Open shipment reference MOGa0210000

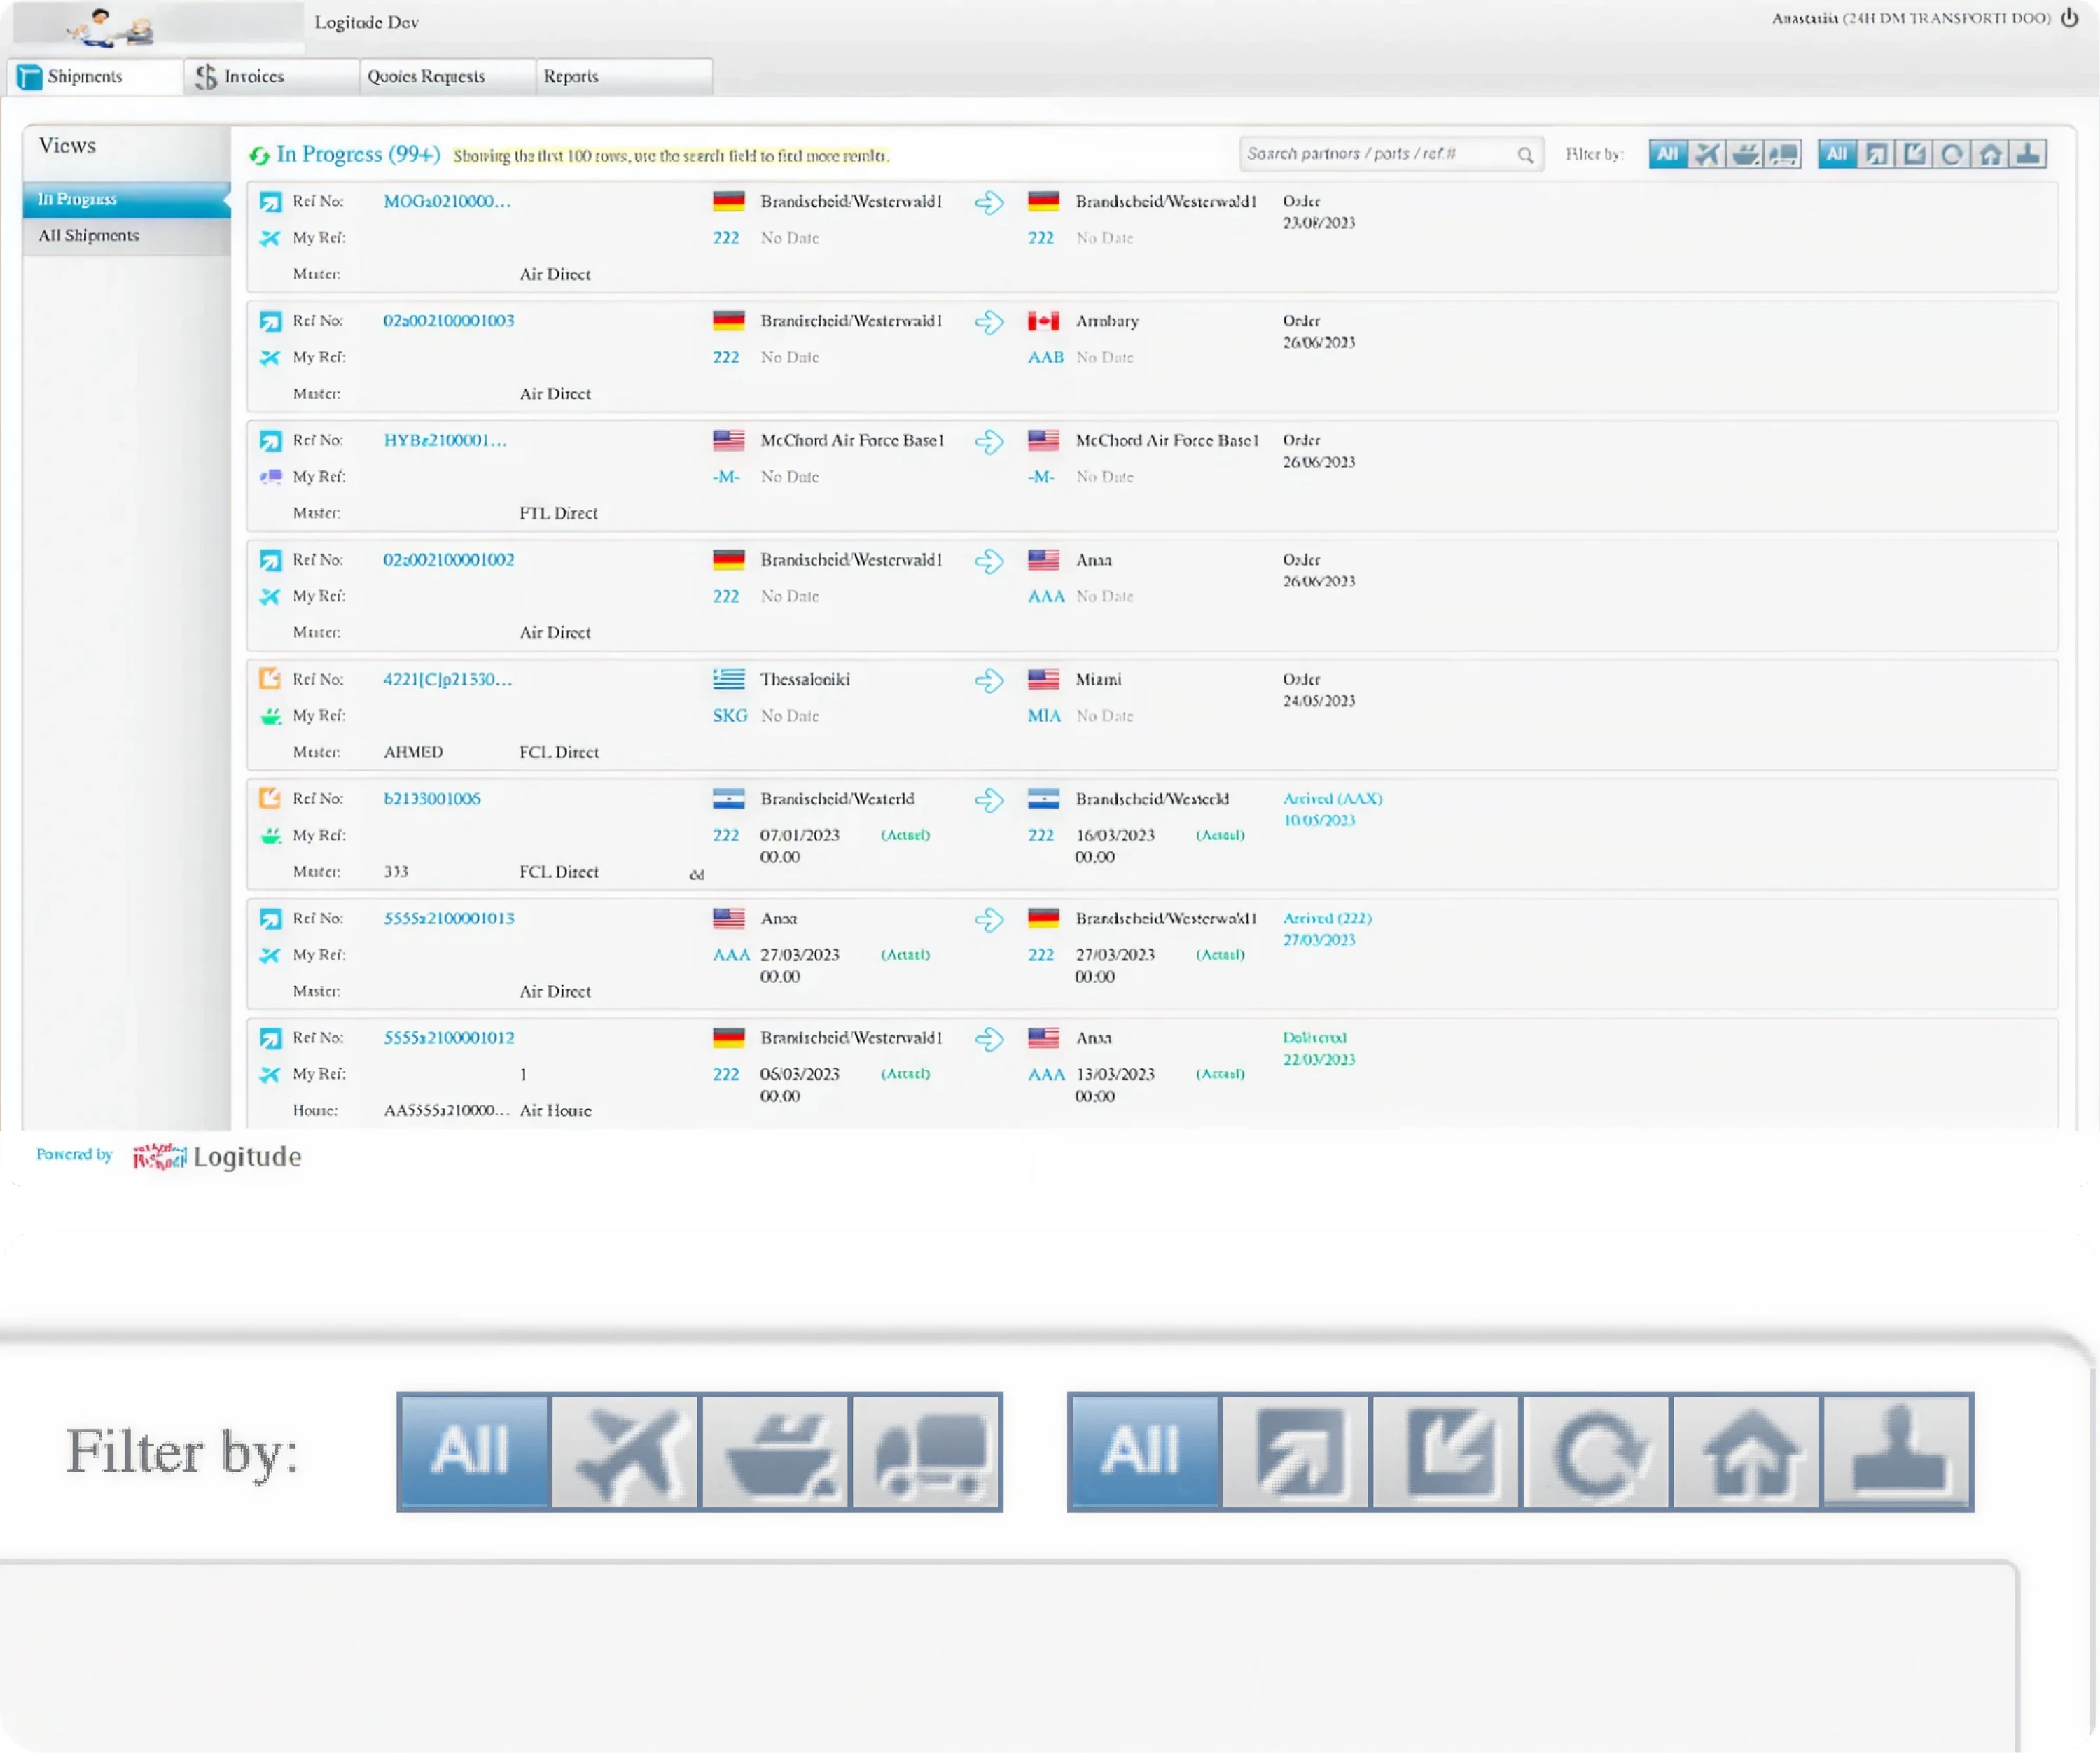(446, 201)
